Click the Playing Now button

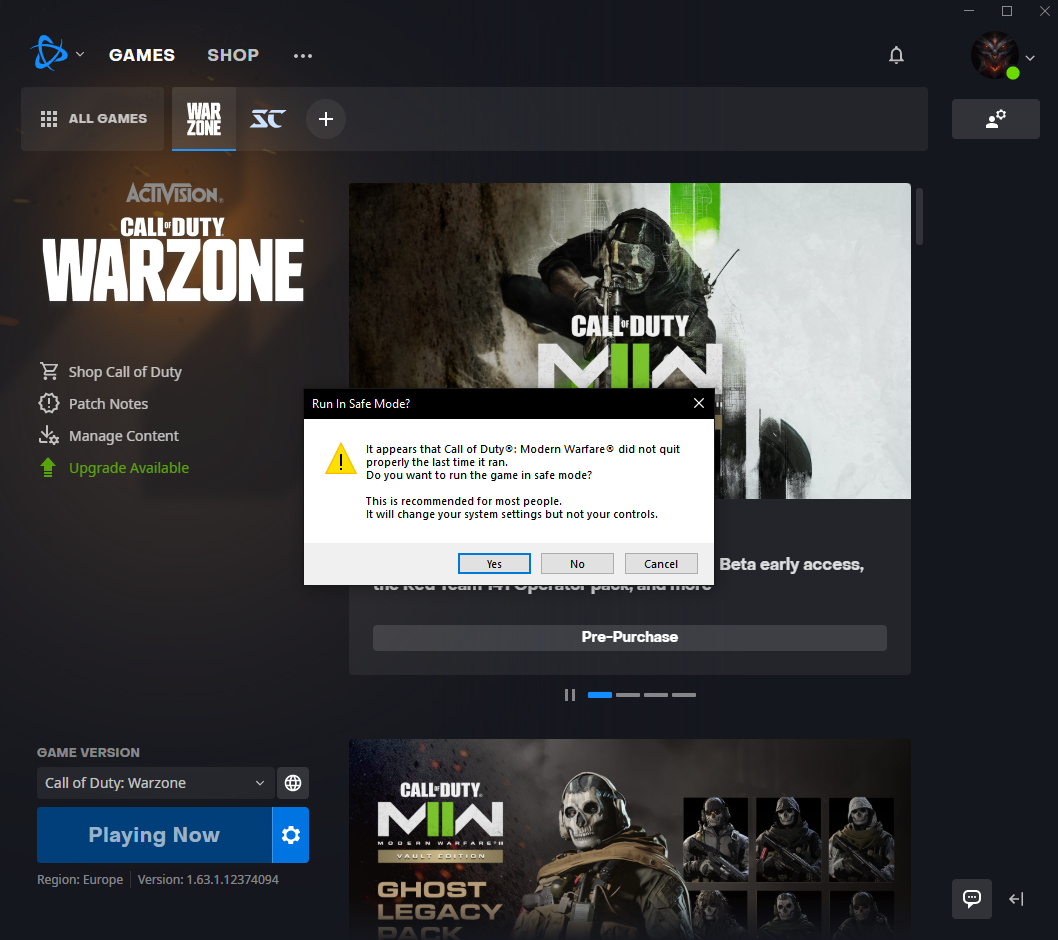(155, 835)
